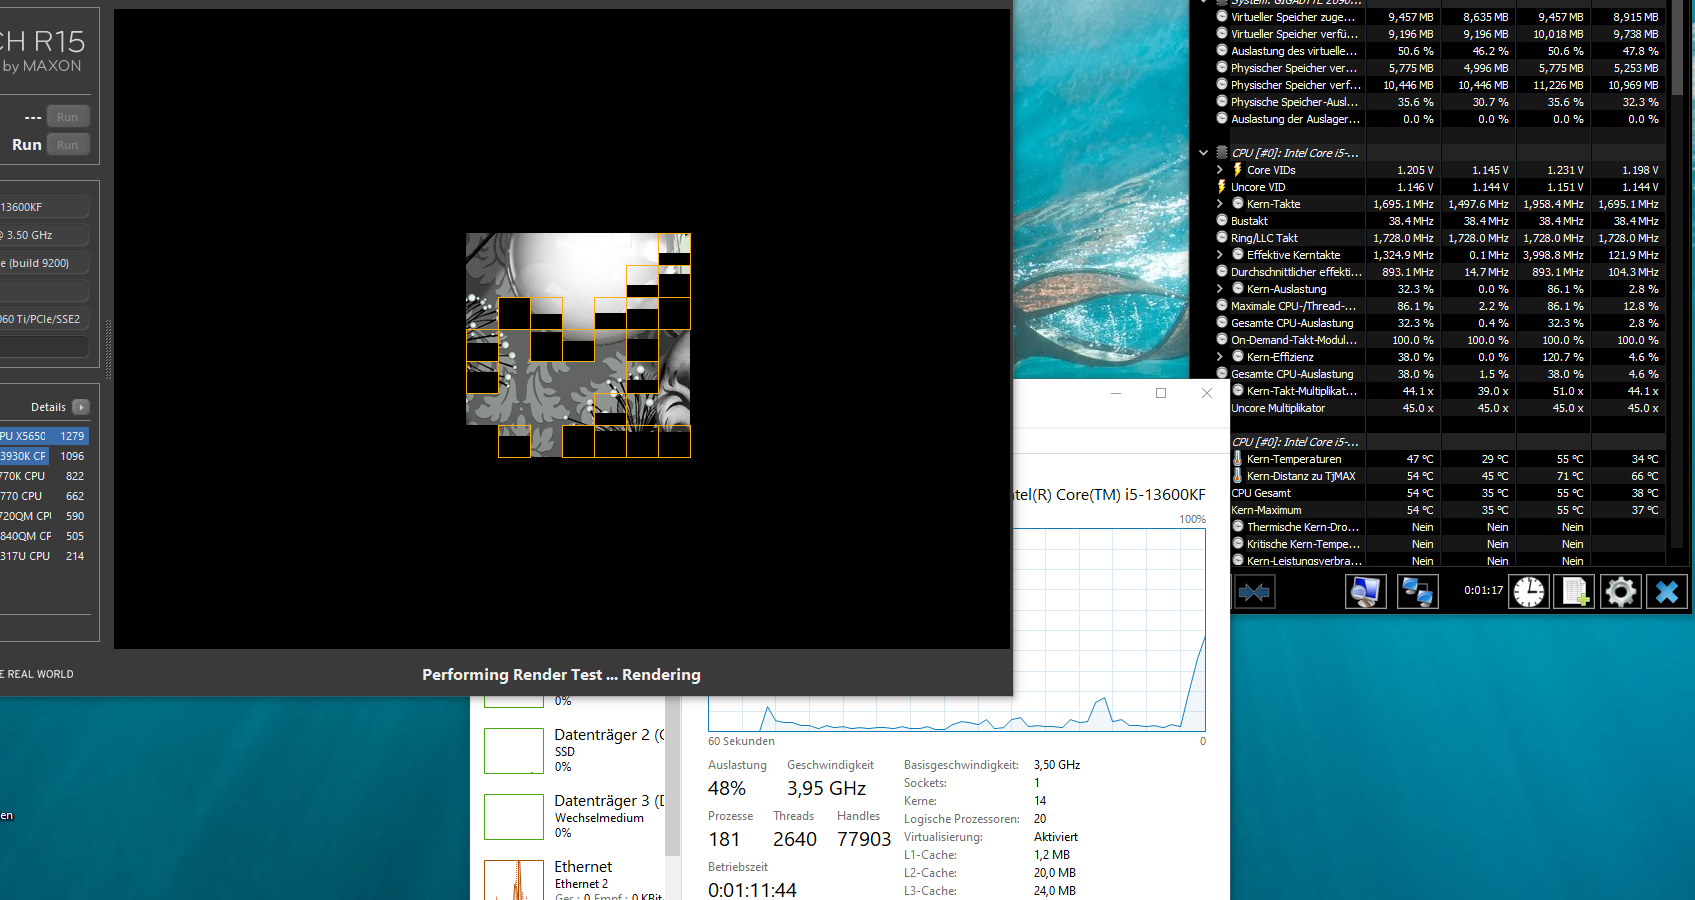Click the '0:01:17' elapsed timer in HWiNFO
Viewport: 1695px width, 900px height.
(1484, 590)
